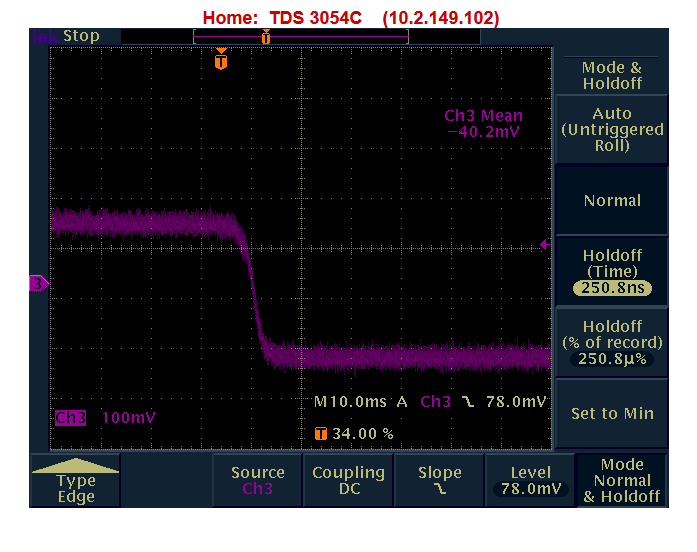This screenshot has width=697, height=552.
Task: Click the orange T icon beside 34.00 %
Action: 320,434
